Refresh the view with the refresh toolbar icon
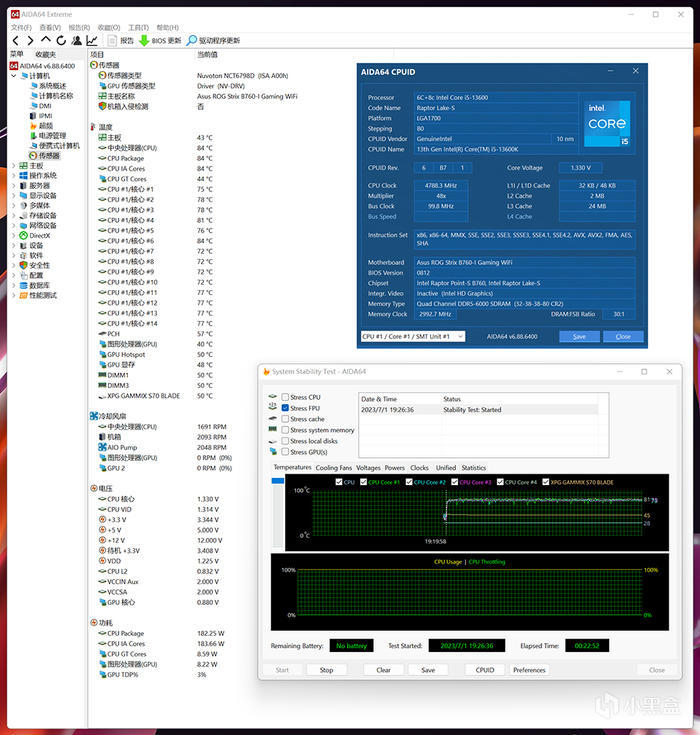700x735 pixels. 61,41
